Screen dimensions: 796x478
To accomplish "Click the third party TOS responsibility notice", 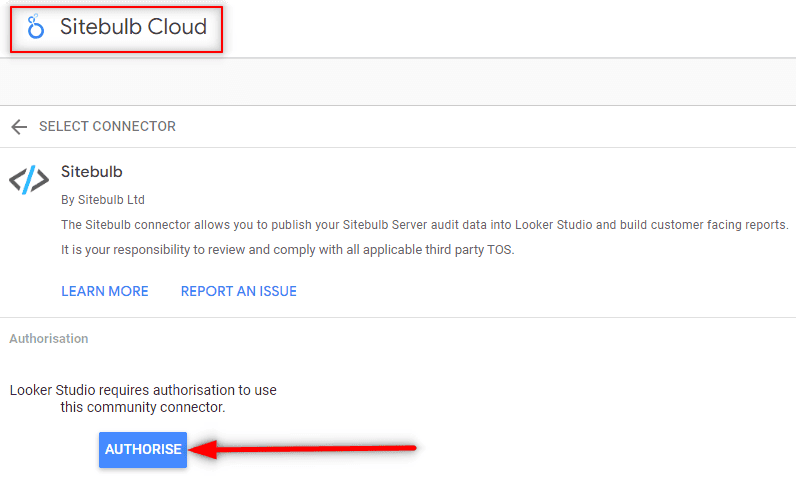I will pos(288,250).
